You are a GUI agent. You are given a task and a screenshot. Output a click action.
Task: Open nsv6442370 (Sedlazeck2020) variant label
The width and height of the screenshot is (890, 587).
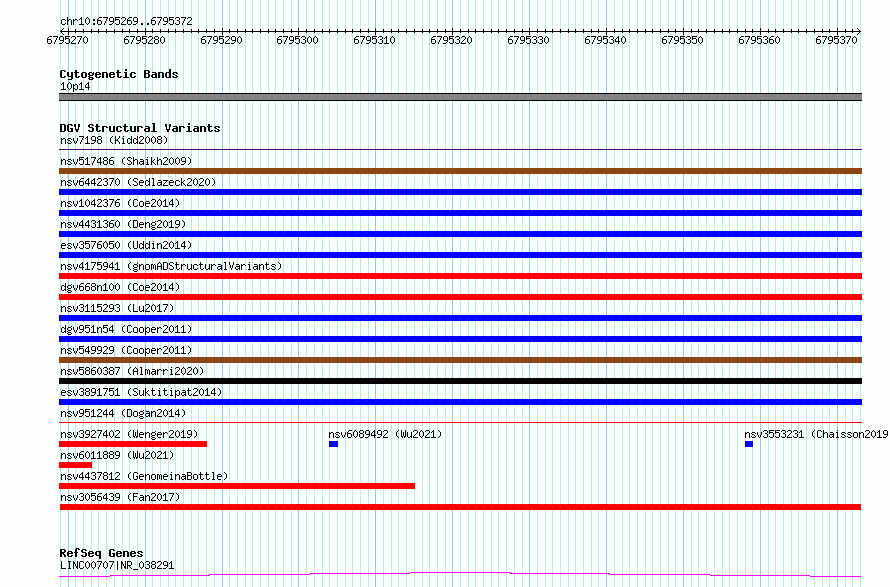(138, 182)
